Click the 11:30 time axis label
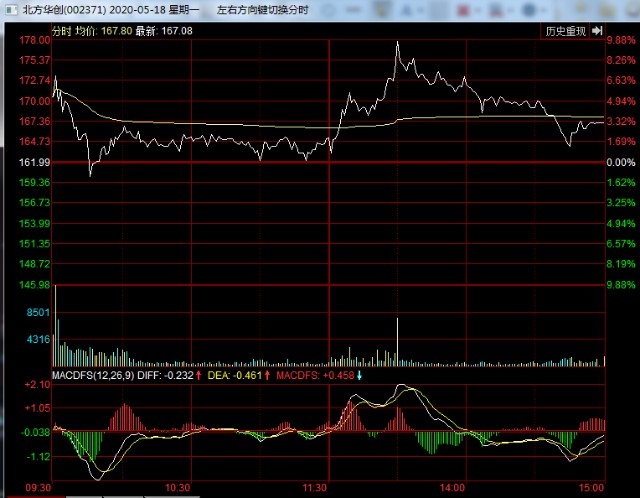The width and height of the screenshot is (640, 498). (315, 488)
